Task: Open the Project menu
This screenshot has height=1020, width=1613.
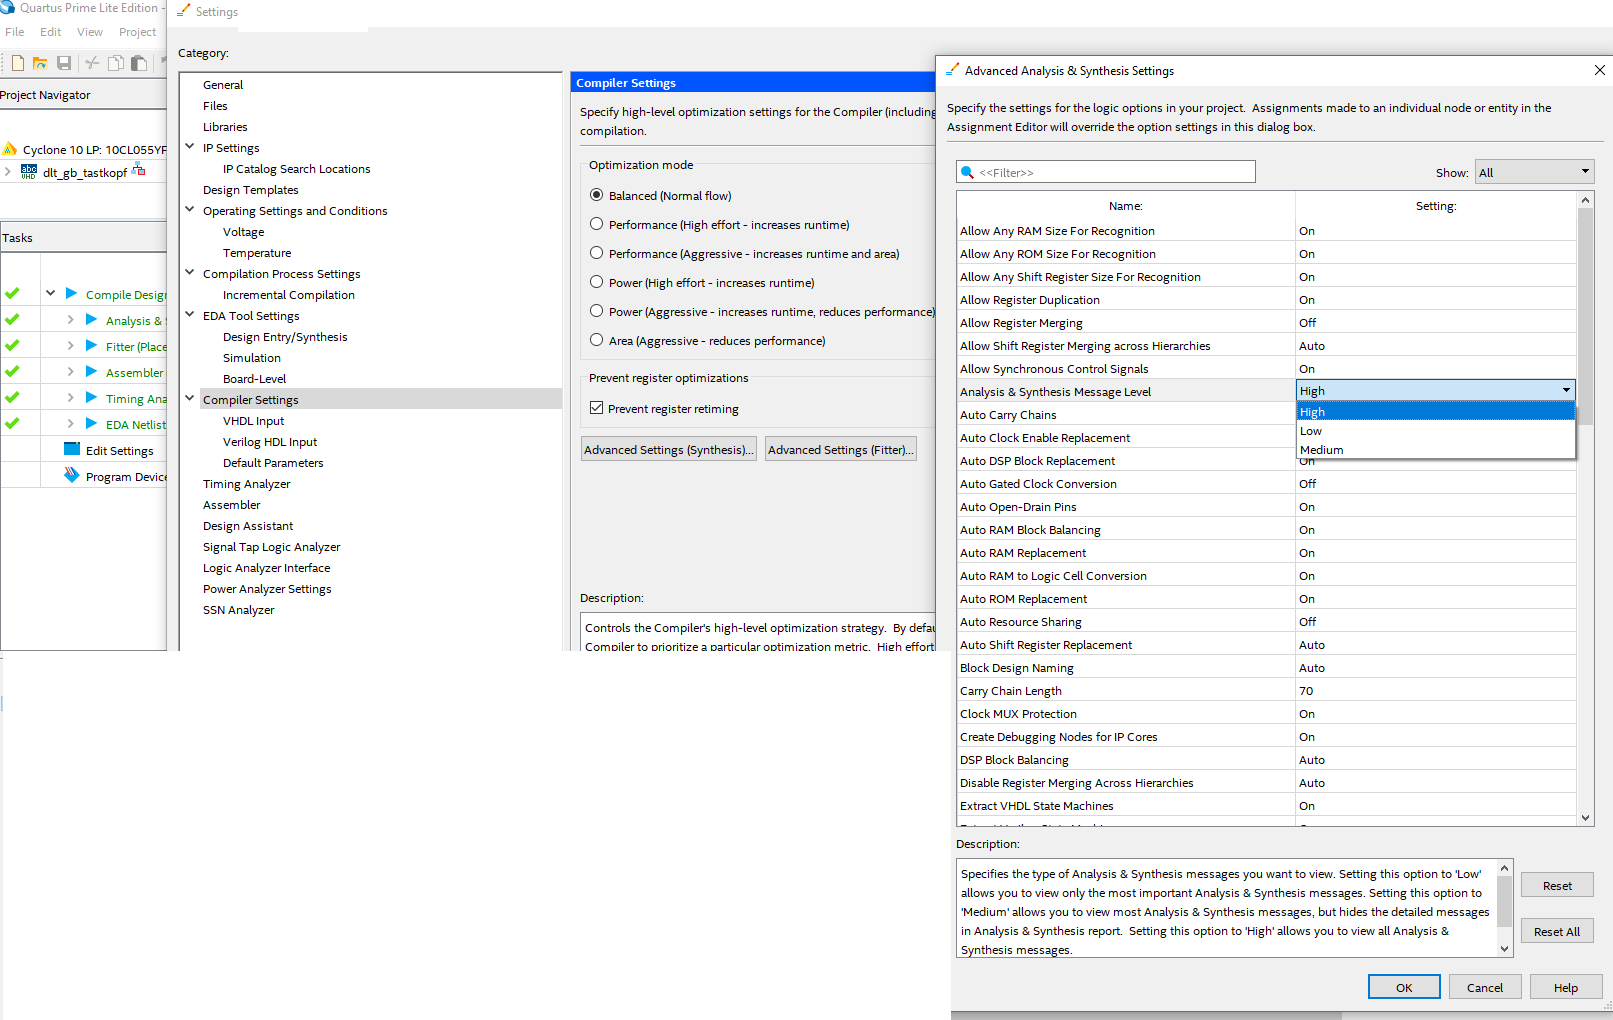Action: pyautogui.click(x=138, y=32)
